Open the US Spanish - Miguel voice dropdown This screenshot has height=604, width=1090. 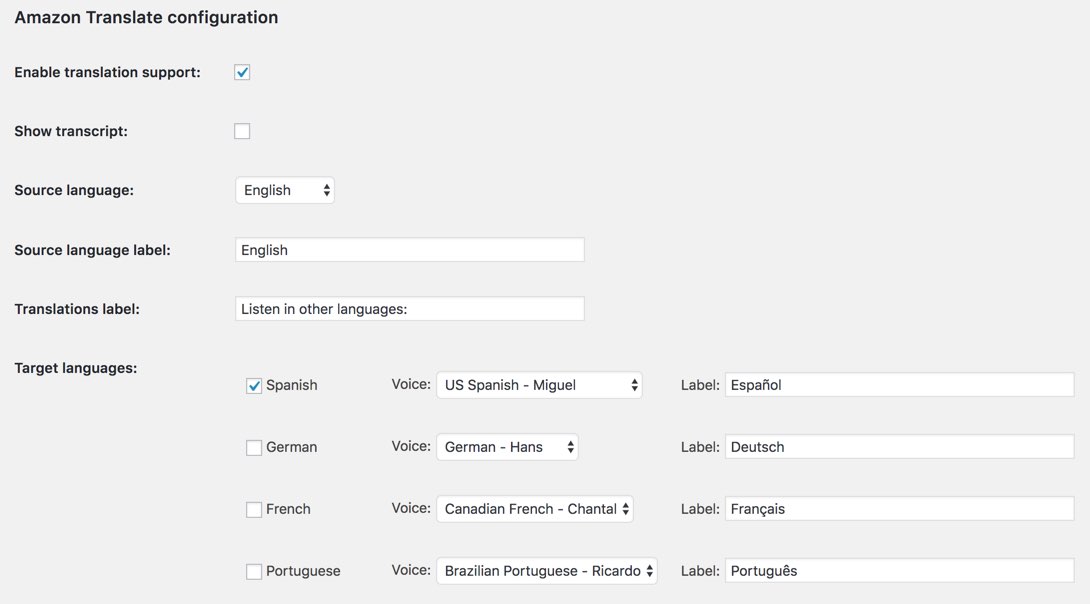point(539,385)
